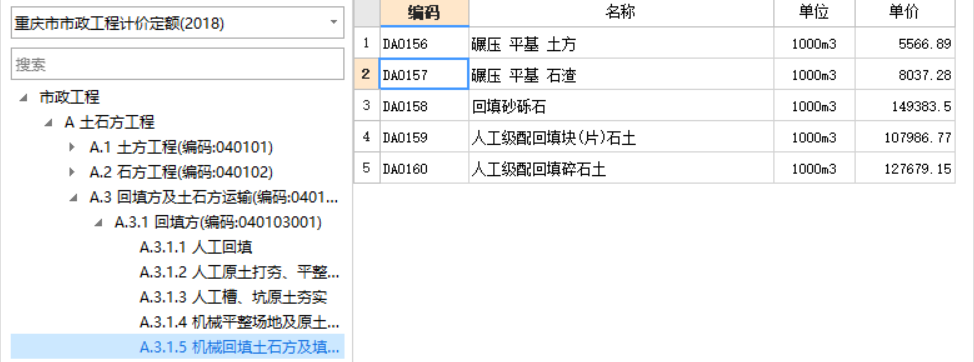974x362 pixels.
Task: Click name cell 碾压 平基 石渣
Action: [x=621, y=75]
